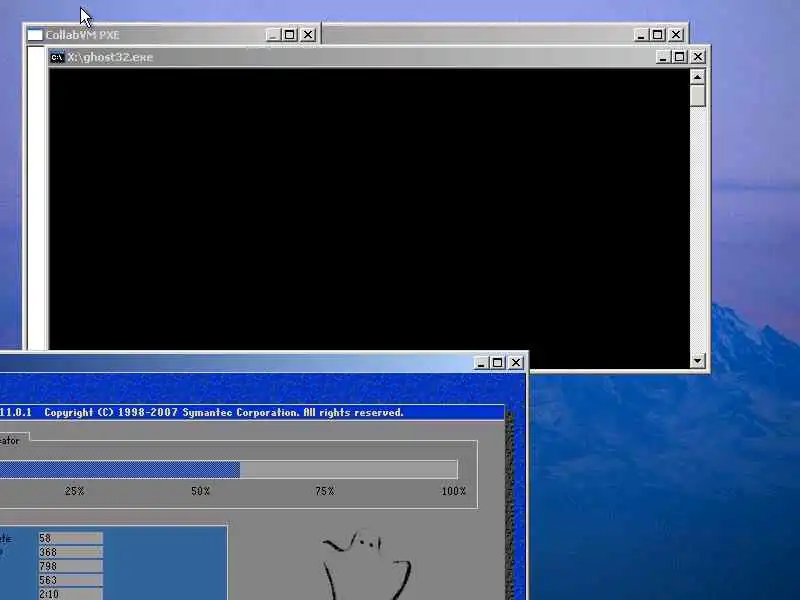Click the CollabVM PXE window title icon
Viewport: 800px width, 600px height.
point(35,35)
